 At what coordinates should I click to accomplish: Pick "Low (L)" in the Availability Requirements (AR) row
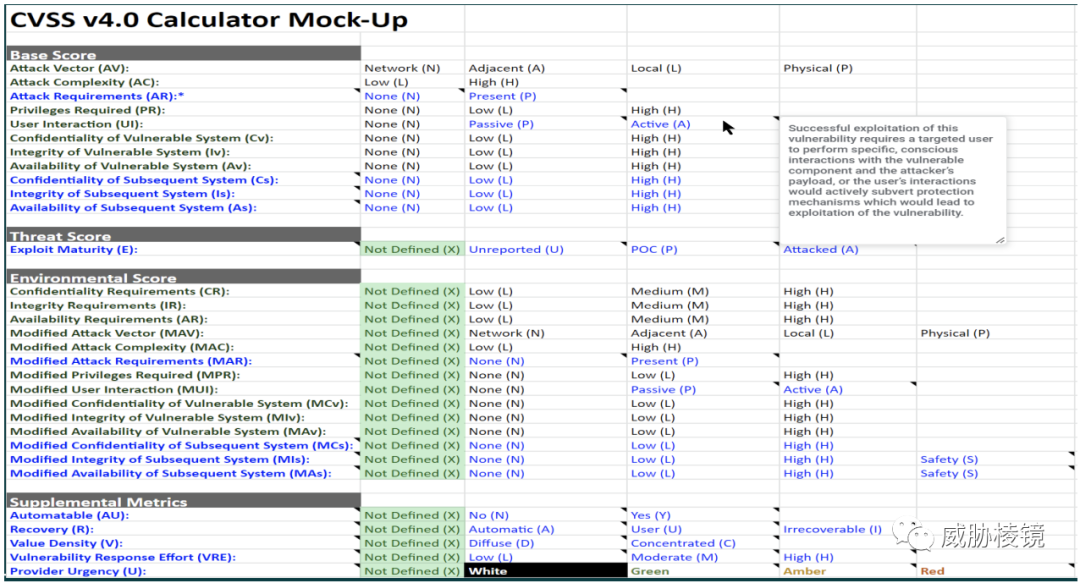pos(490,319)
